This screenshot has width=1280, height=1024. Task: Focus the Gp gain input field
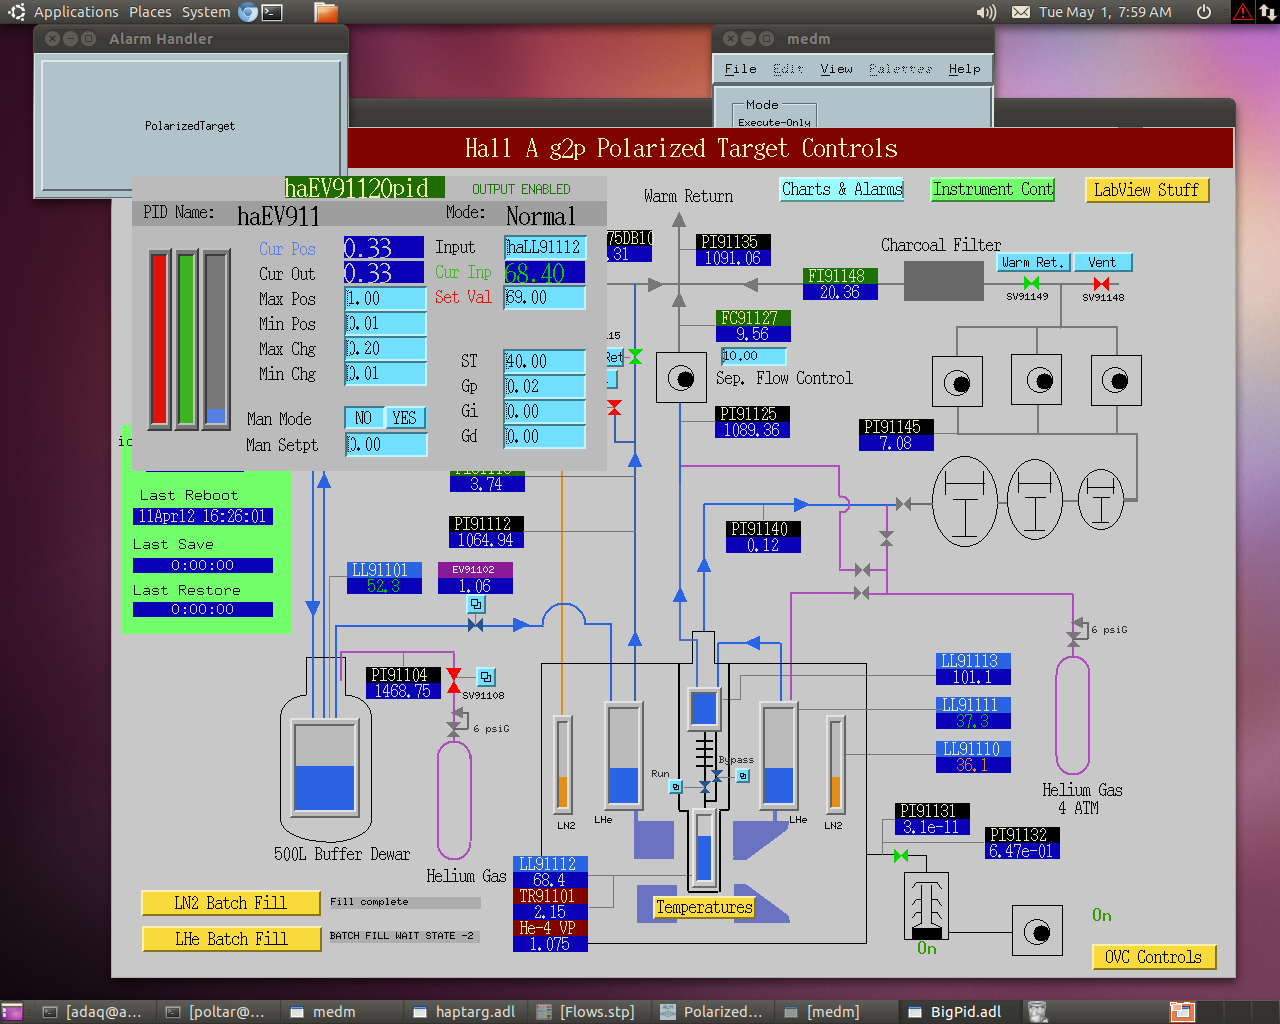coord(544,386)
